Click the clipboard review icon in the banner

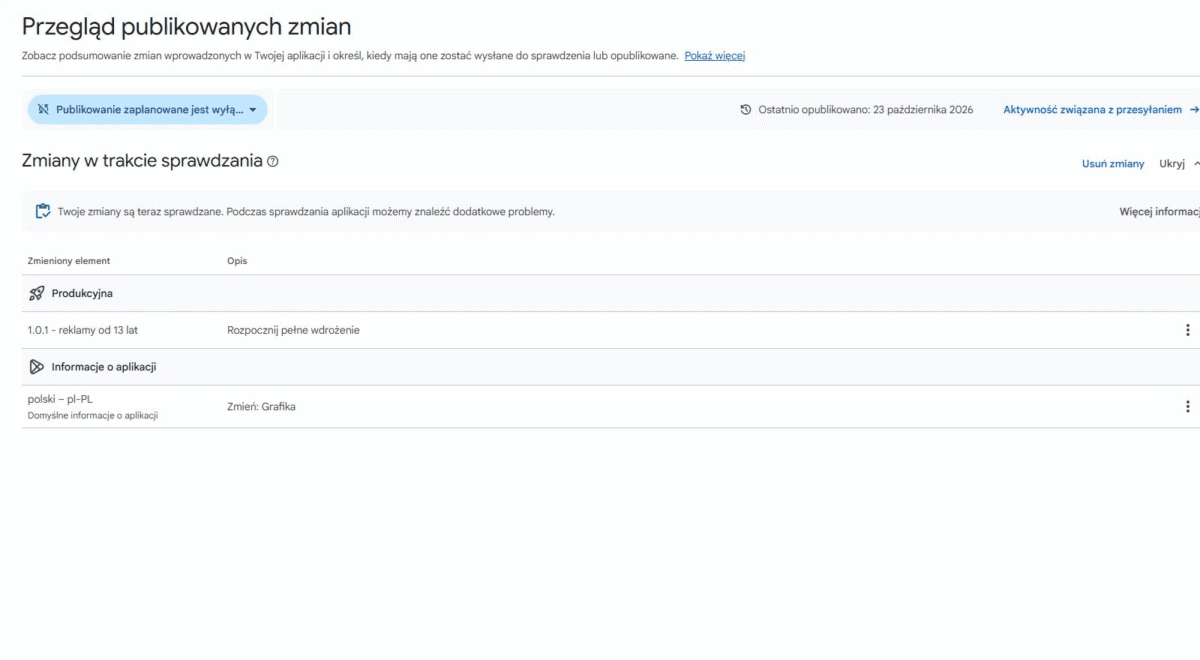[43, 212]
